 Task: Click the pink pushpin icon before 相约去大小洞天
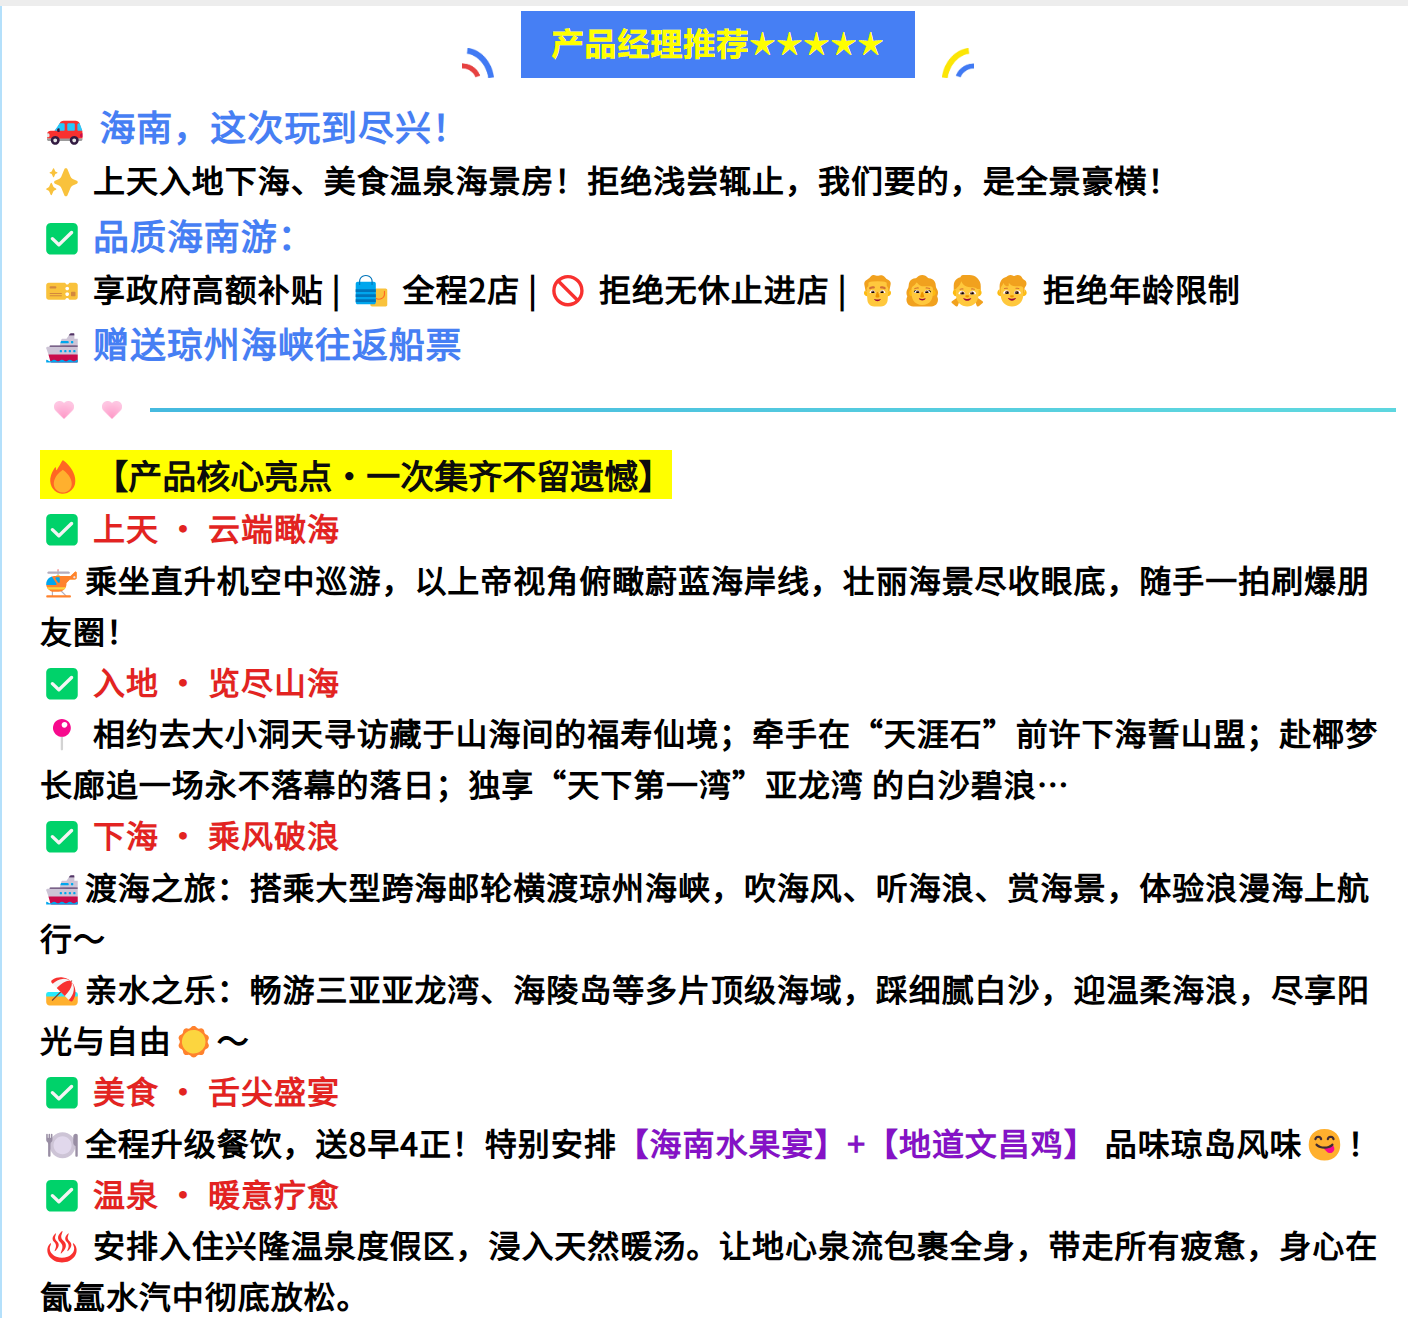click(x=62, y=734)
